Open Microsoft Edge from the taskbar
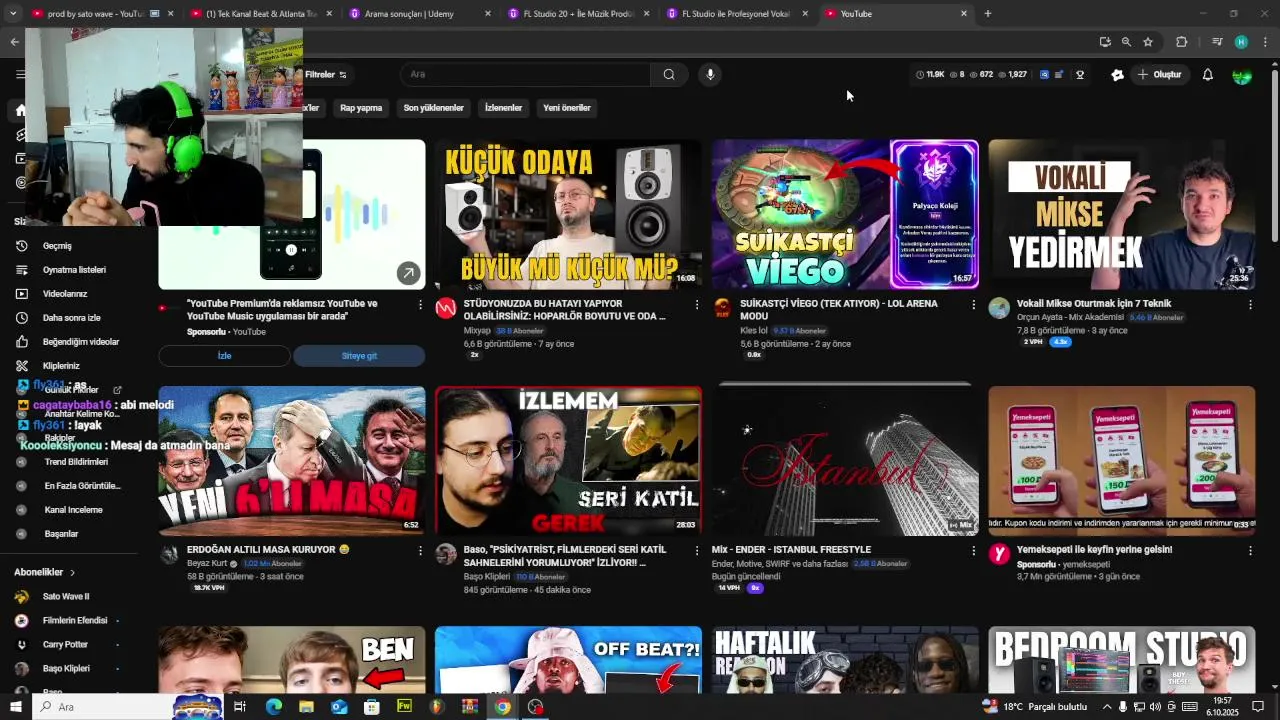This screenshot has width=1280, height=720. pyautogui.click(x=273, y=707)
